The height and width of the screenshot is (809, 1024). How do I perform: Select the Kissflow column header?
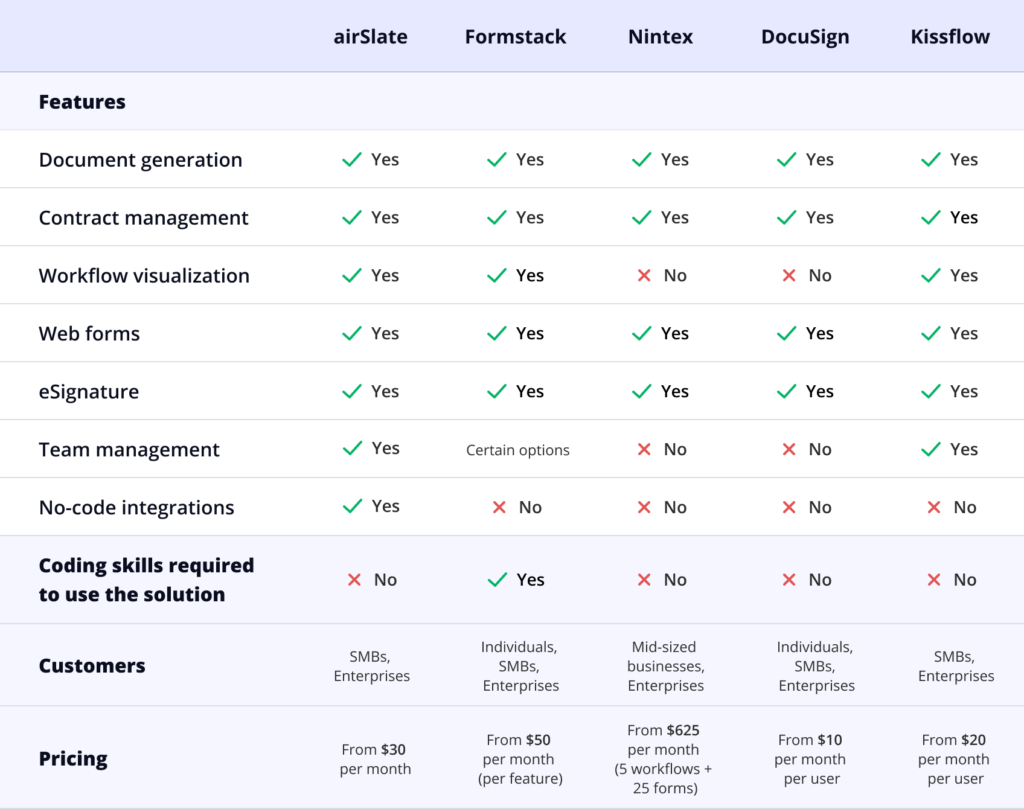950,37
